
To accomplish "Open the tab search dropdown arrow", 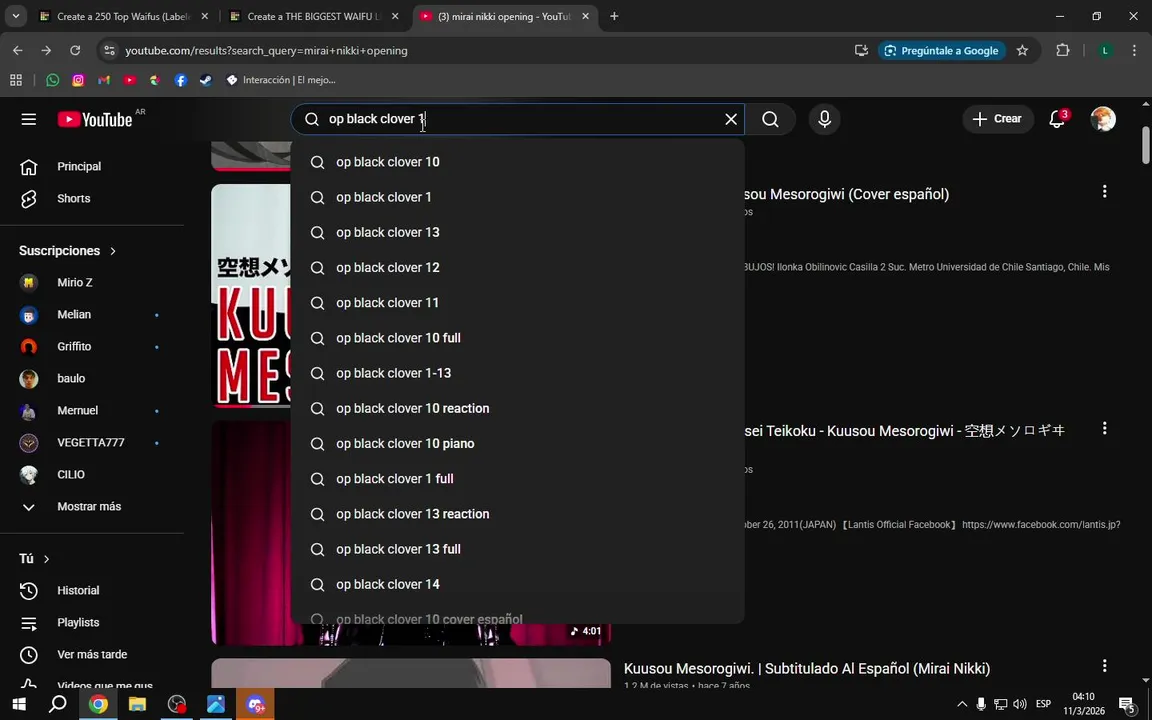I will click(x=15, y=16).
